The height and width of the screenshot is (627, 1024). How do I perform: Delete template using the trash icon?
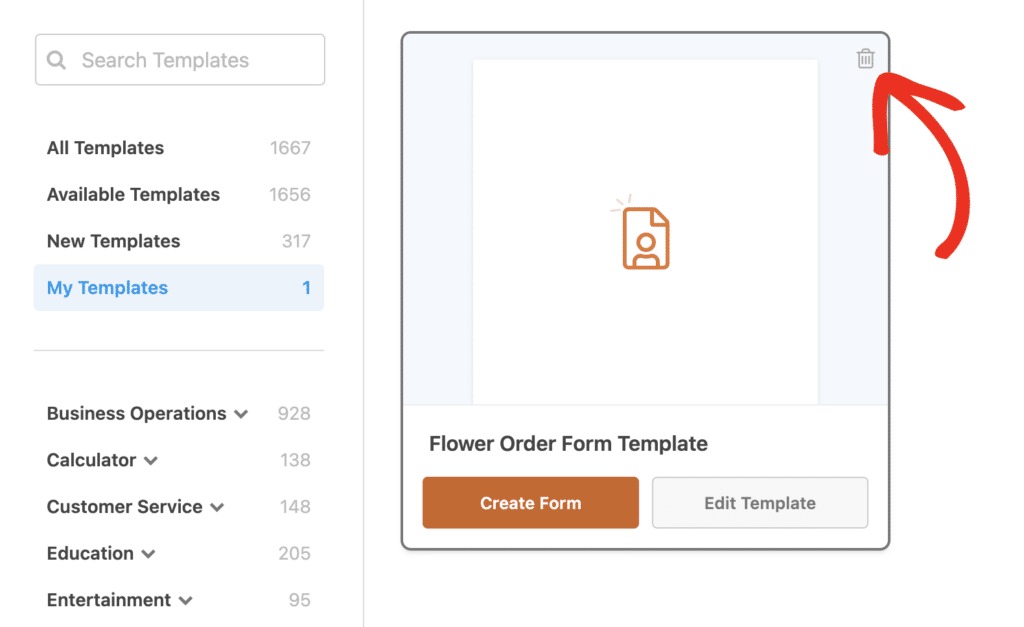click(865, 59)
